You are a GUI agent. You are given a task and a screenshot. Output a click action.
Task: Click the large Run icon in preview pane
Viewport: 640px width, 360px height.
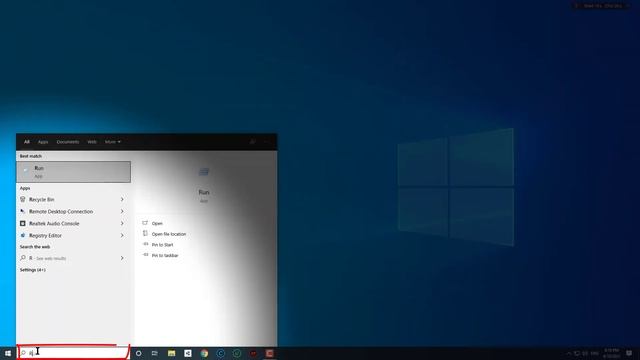click(204, 172)
